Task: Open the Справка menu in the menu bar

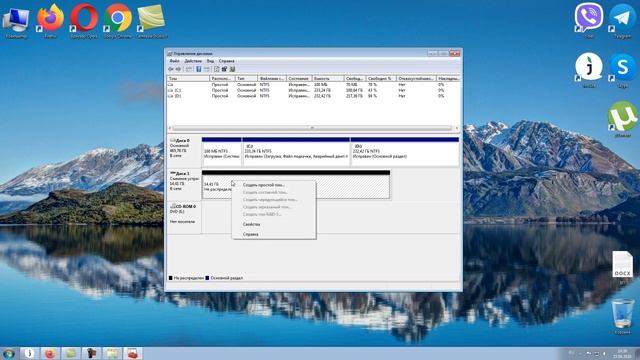Action: [x=227, y=61]
